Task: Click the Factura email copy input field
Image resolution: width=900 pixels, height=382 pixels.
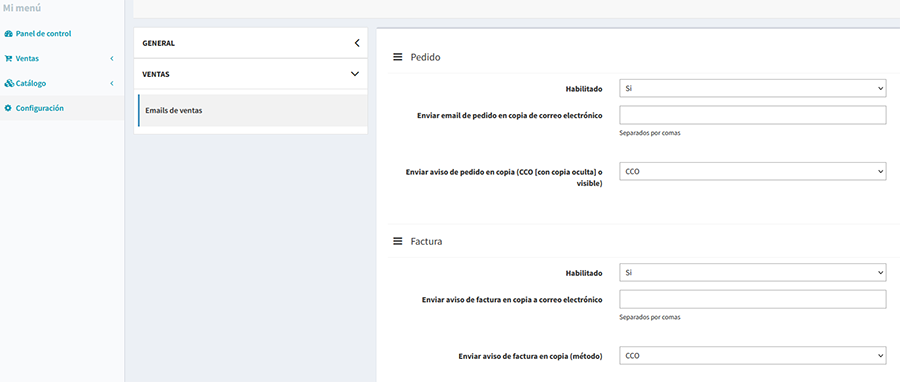Action: [x=752, y=299]
